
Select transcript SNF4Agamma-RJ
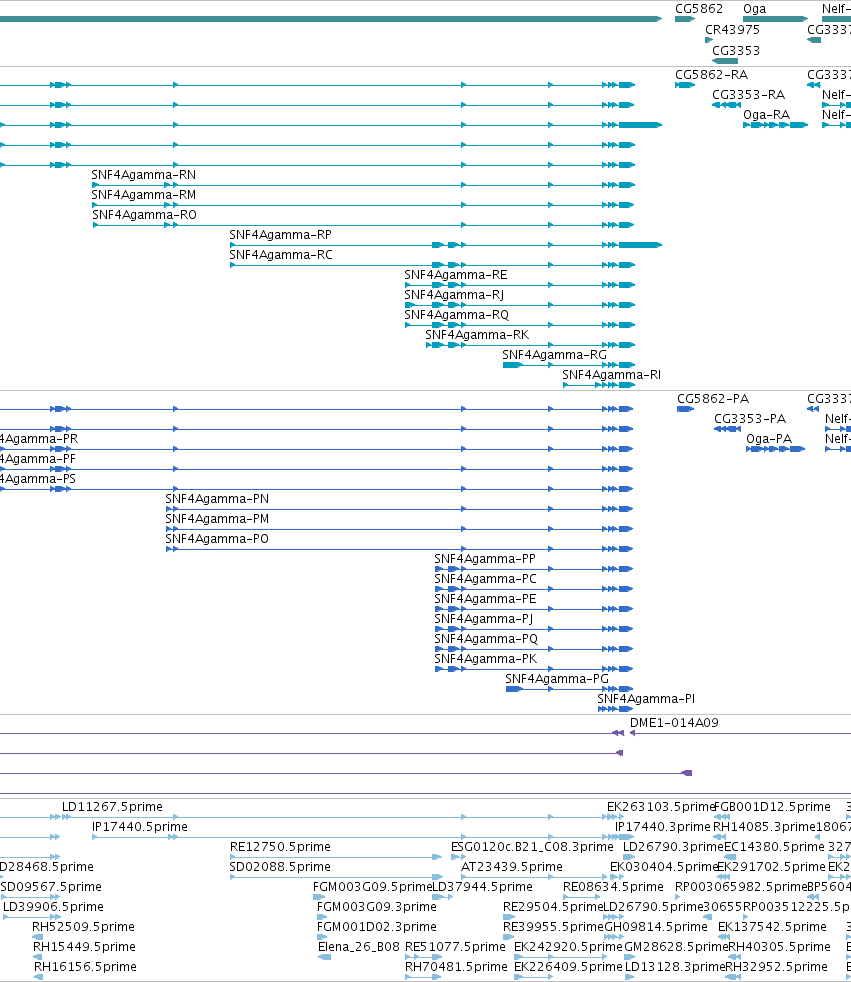pos(454,295)
